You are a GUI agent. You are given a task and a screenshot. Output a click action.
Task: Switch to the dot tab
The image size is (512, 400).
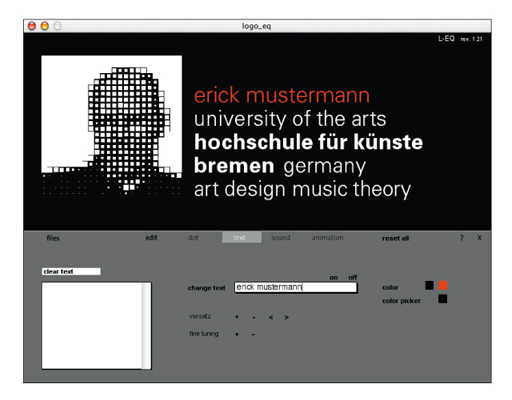point(193,238)
